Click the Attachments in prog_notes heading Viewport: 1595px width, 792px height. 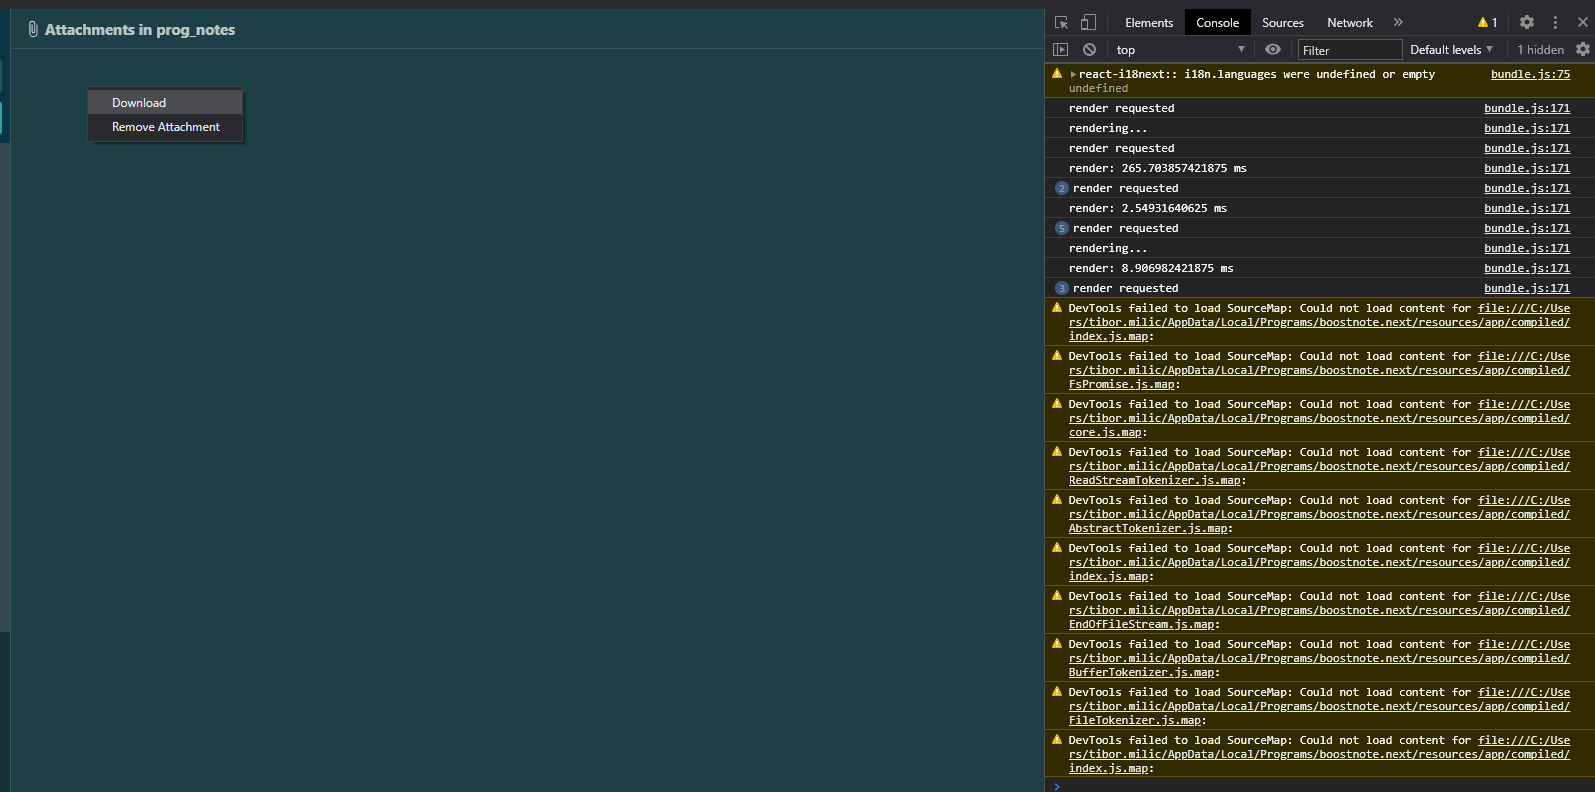(140, 30)
